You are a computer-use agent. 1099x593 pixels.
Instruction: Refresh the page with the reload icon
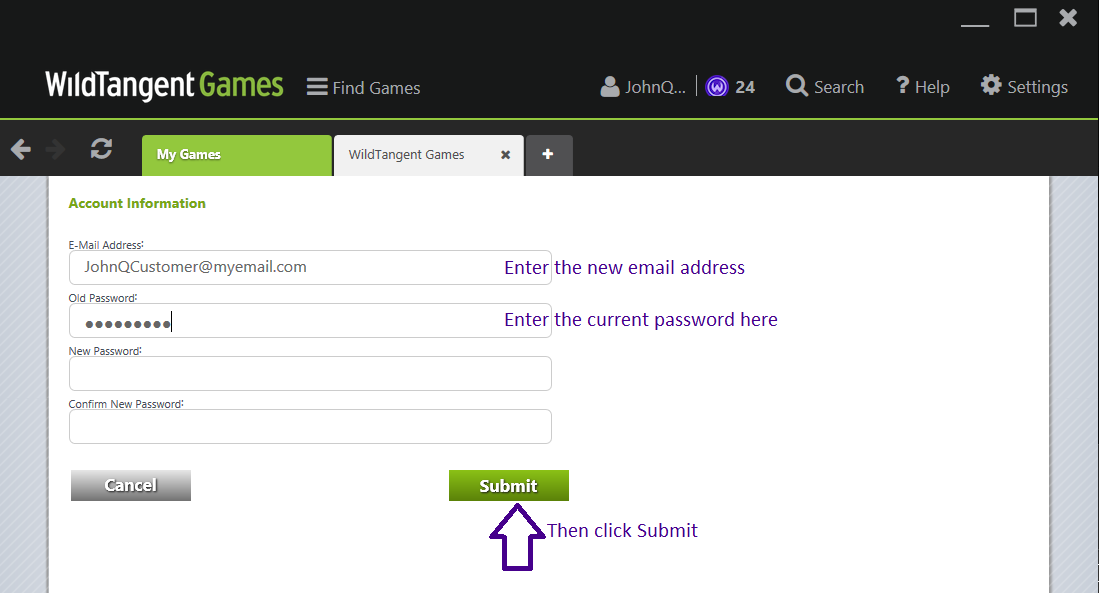[100, 147]
